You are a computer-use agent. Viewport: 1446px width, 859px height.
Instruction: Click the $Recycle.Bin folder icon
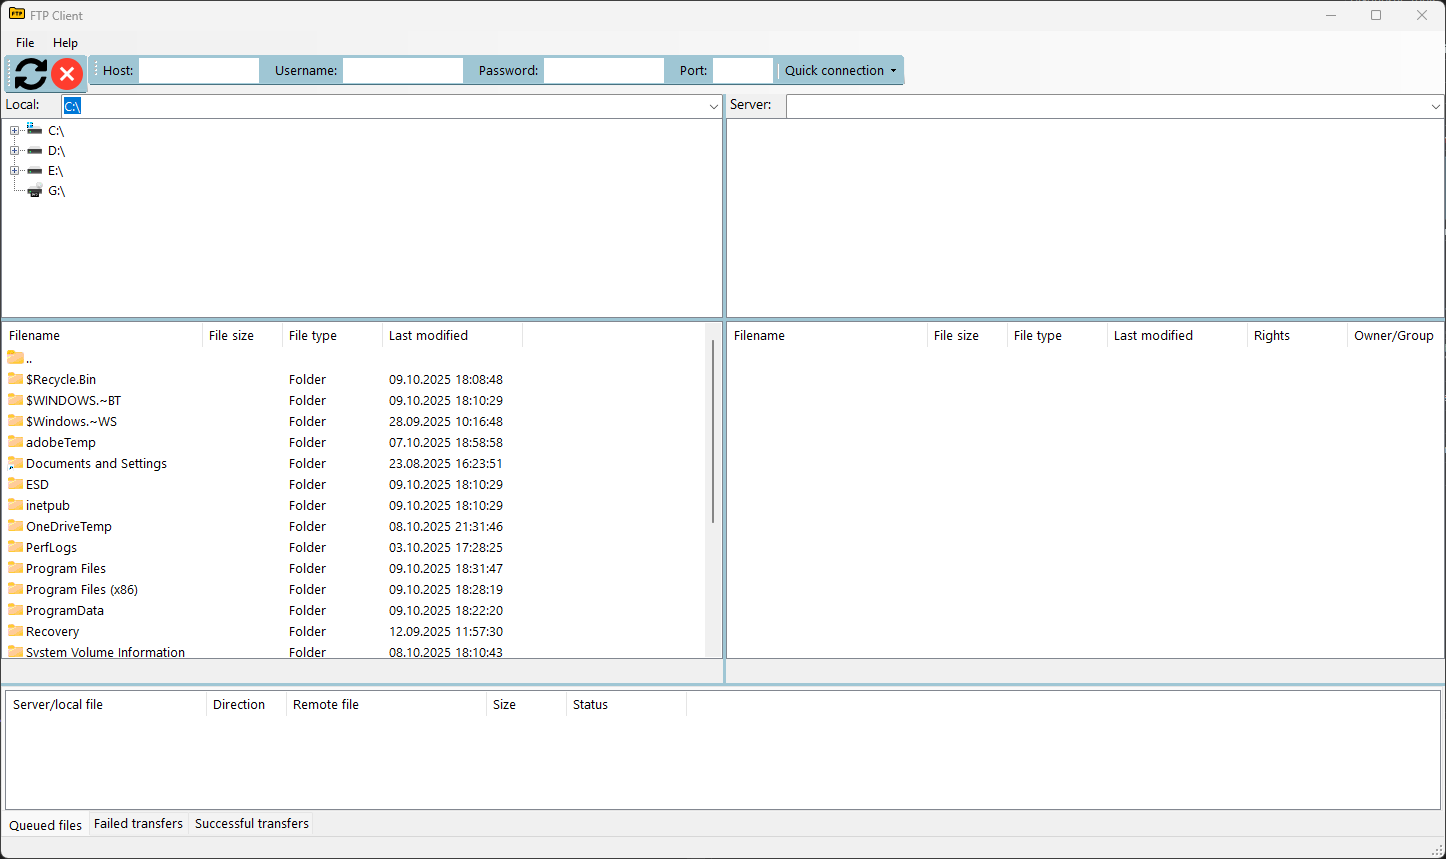tap(15, 379)
